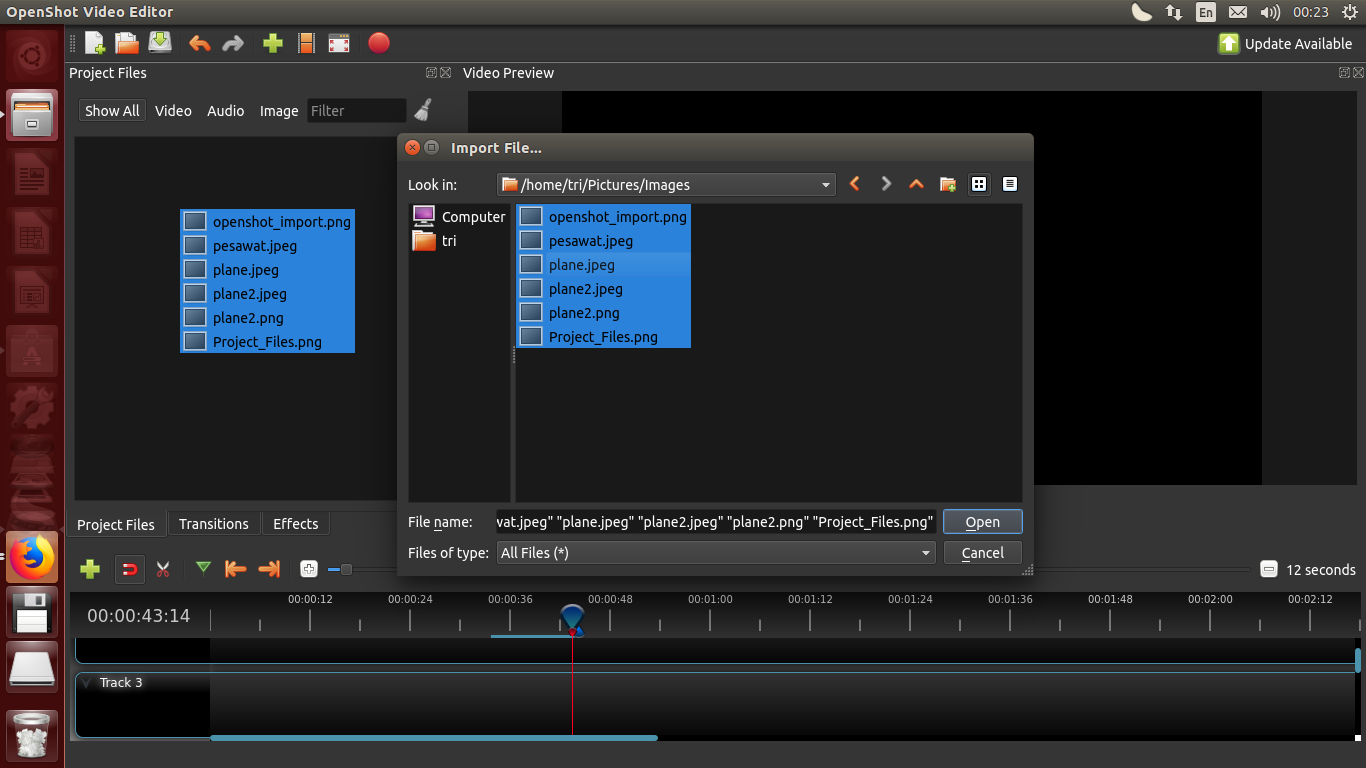The width and height of the screenshot is (1366, 768).
Task: Open the Look in path dropdown
Action: [x=826, y=184]
